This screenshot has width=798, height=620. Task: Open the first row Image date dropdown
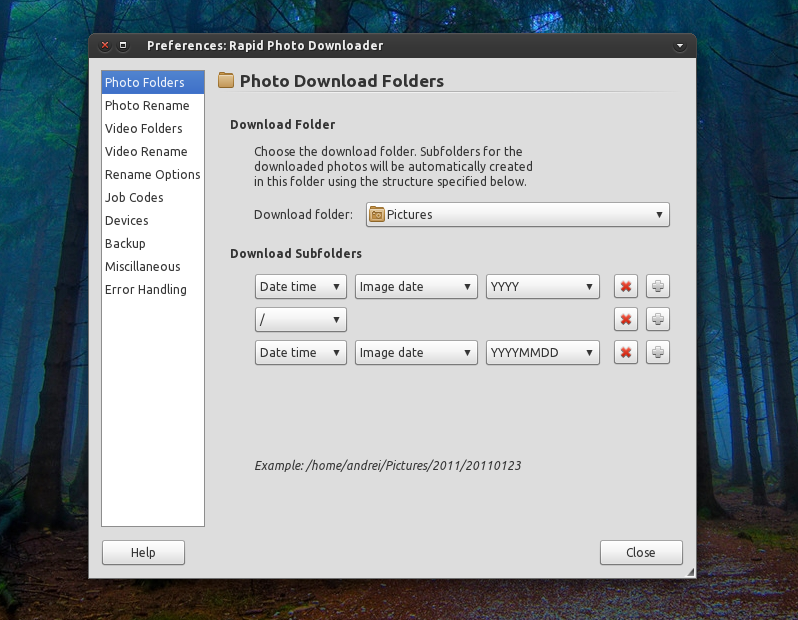click(416, 287)
